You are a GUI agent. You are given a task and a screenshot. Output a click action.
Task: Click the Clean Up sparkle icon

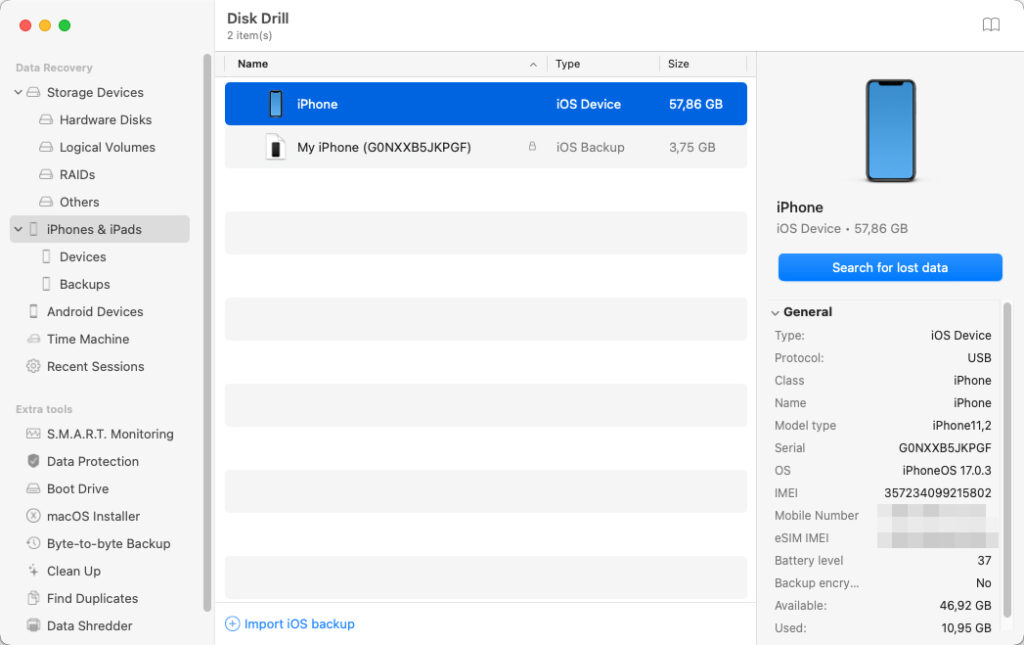[33, 571]
